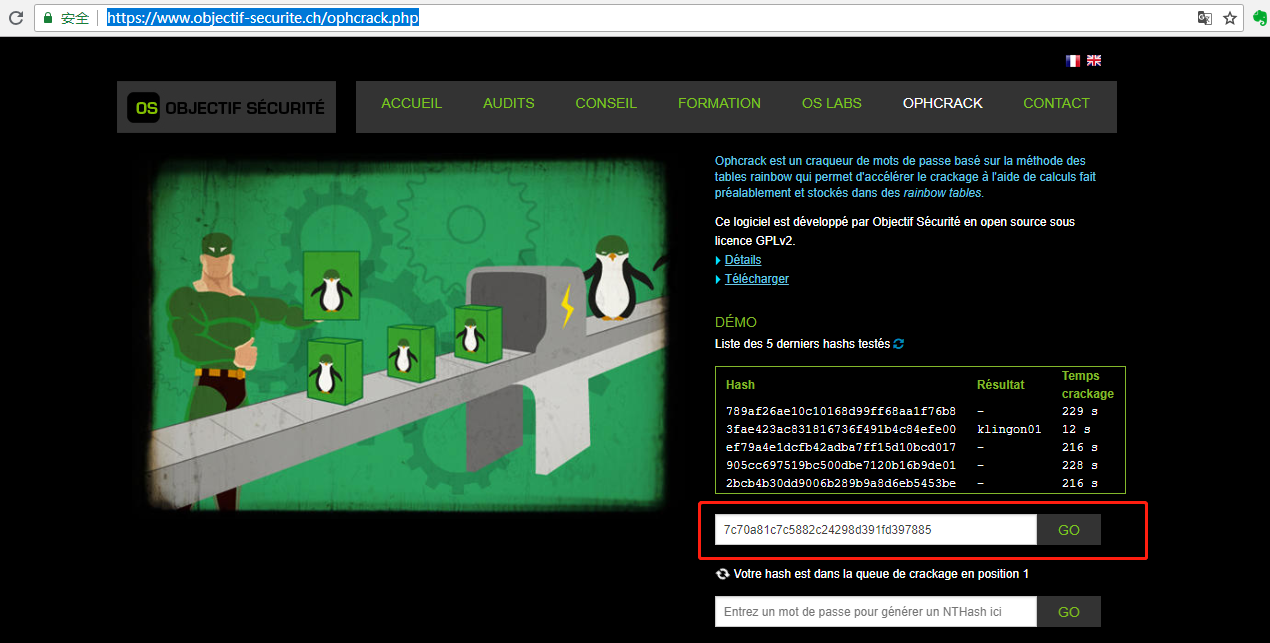Viewport: 1270px width, 643px height.
Task: Open the CONTACT menu item
Action: coord(1056,103)
